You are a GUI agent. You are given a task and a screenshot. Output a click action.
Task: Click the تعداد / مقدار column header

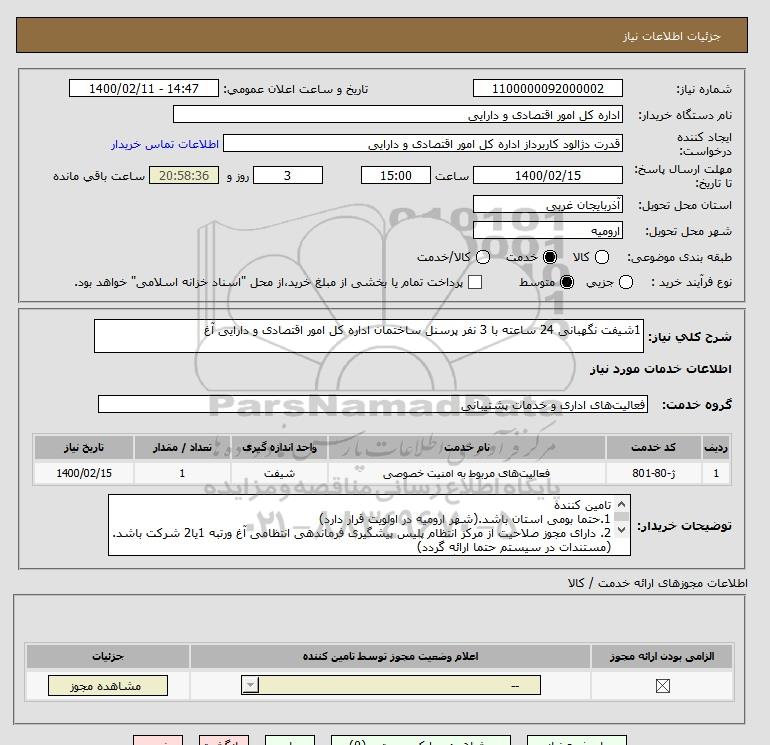coord(182,447)
